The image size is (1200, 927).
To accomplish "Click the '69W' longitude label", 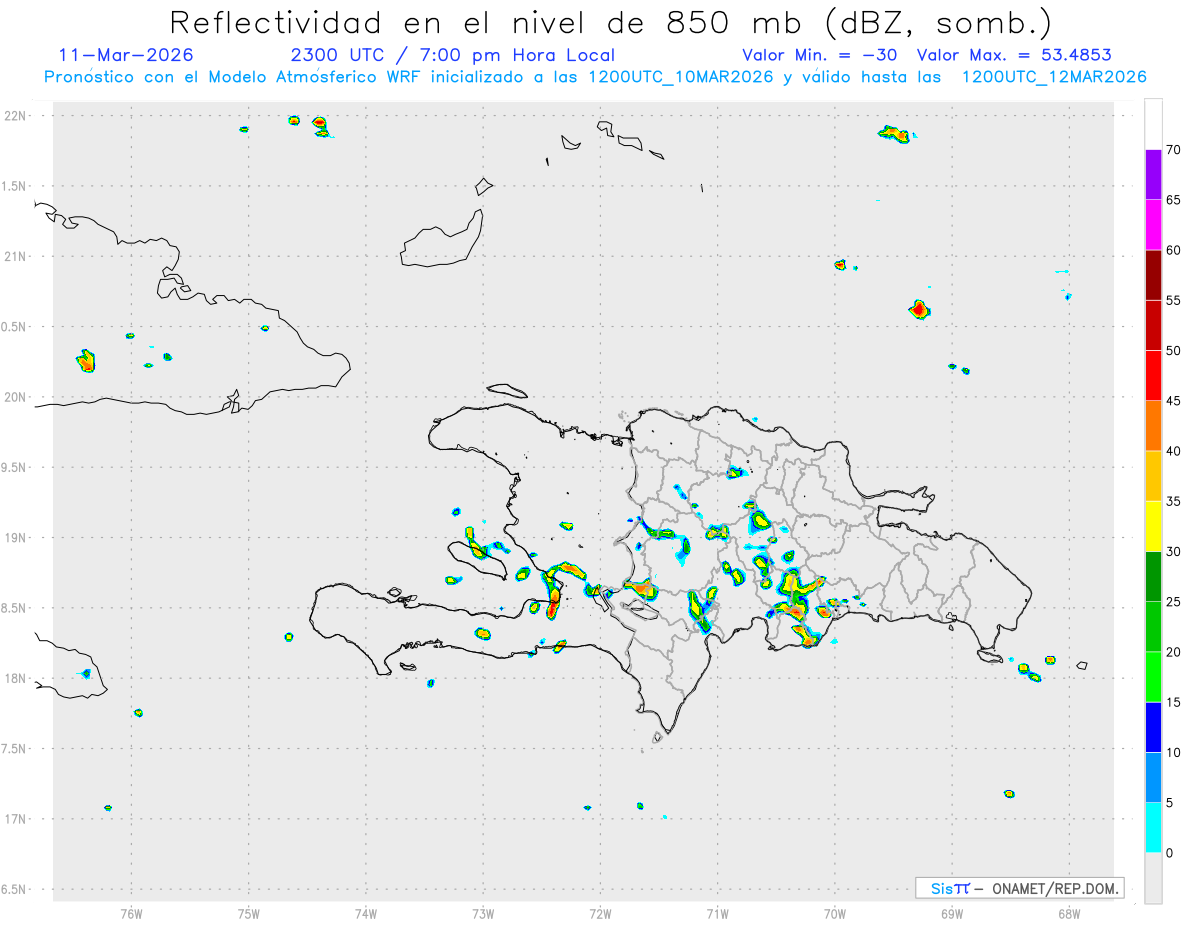I will 951,914.
